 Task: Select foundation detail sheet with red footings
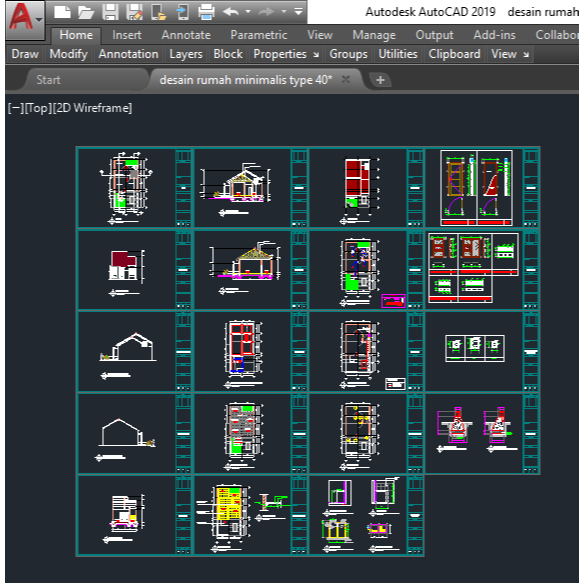(x=482, y=434)
